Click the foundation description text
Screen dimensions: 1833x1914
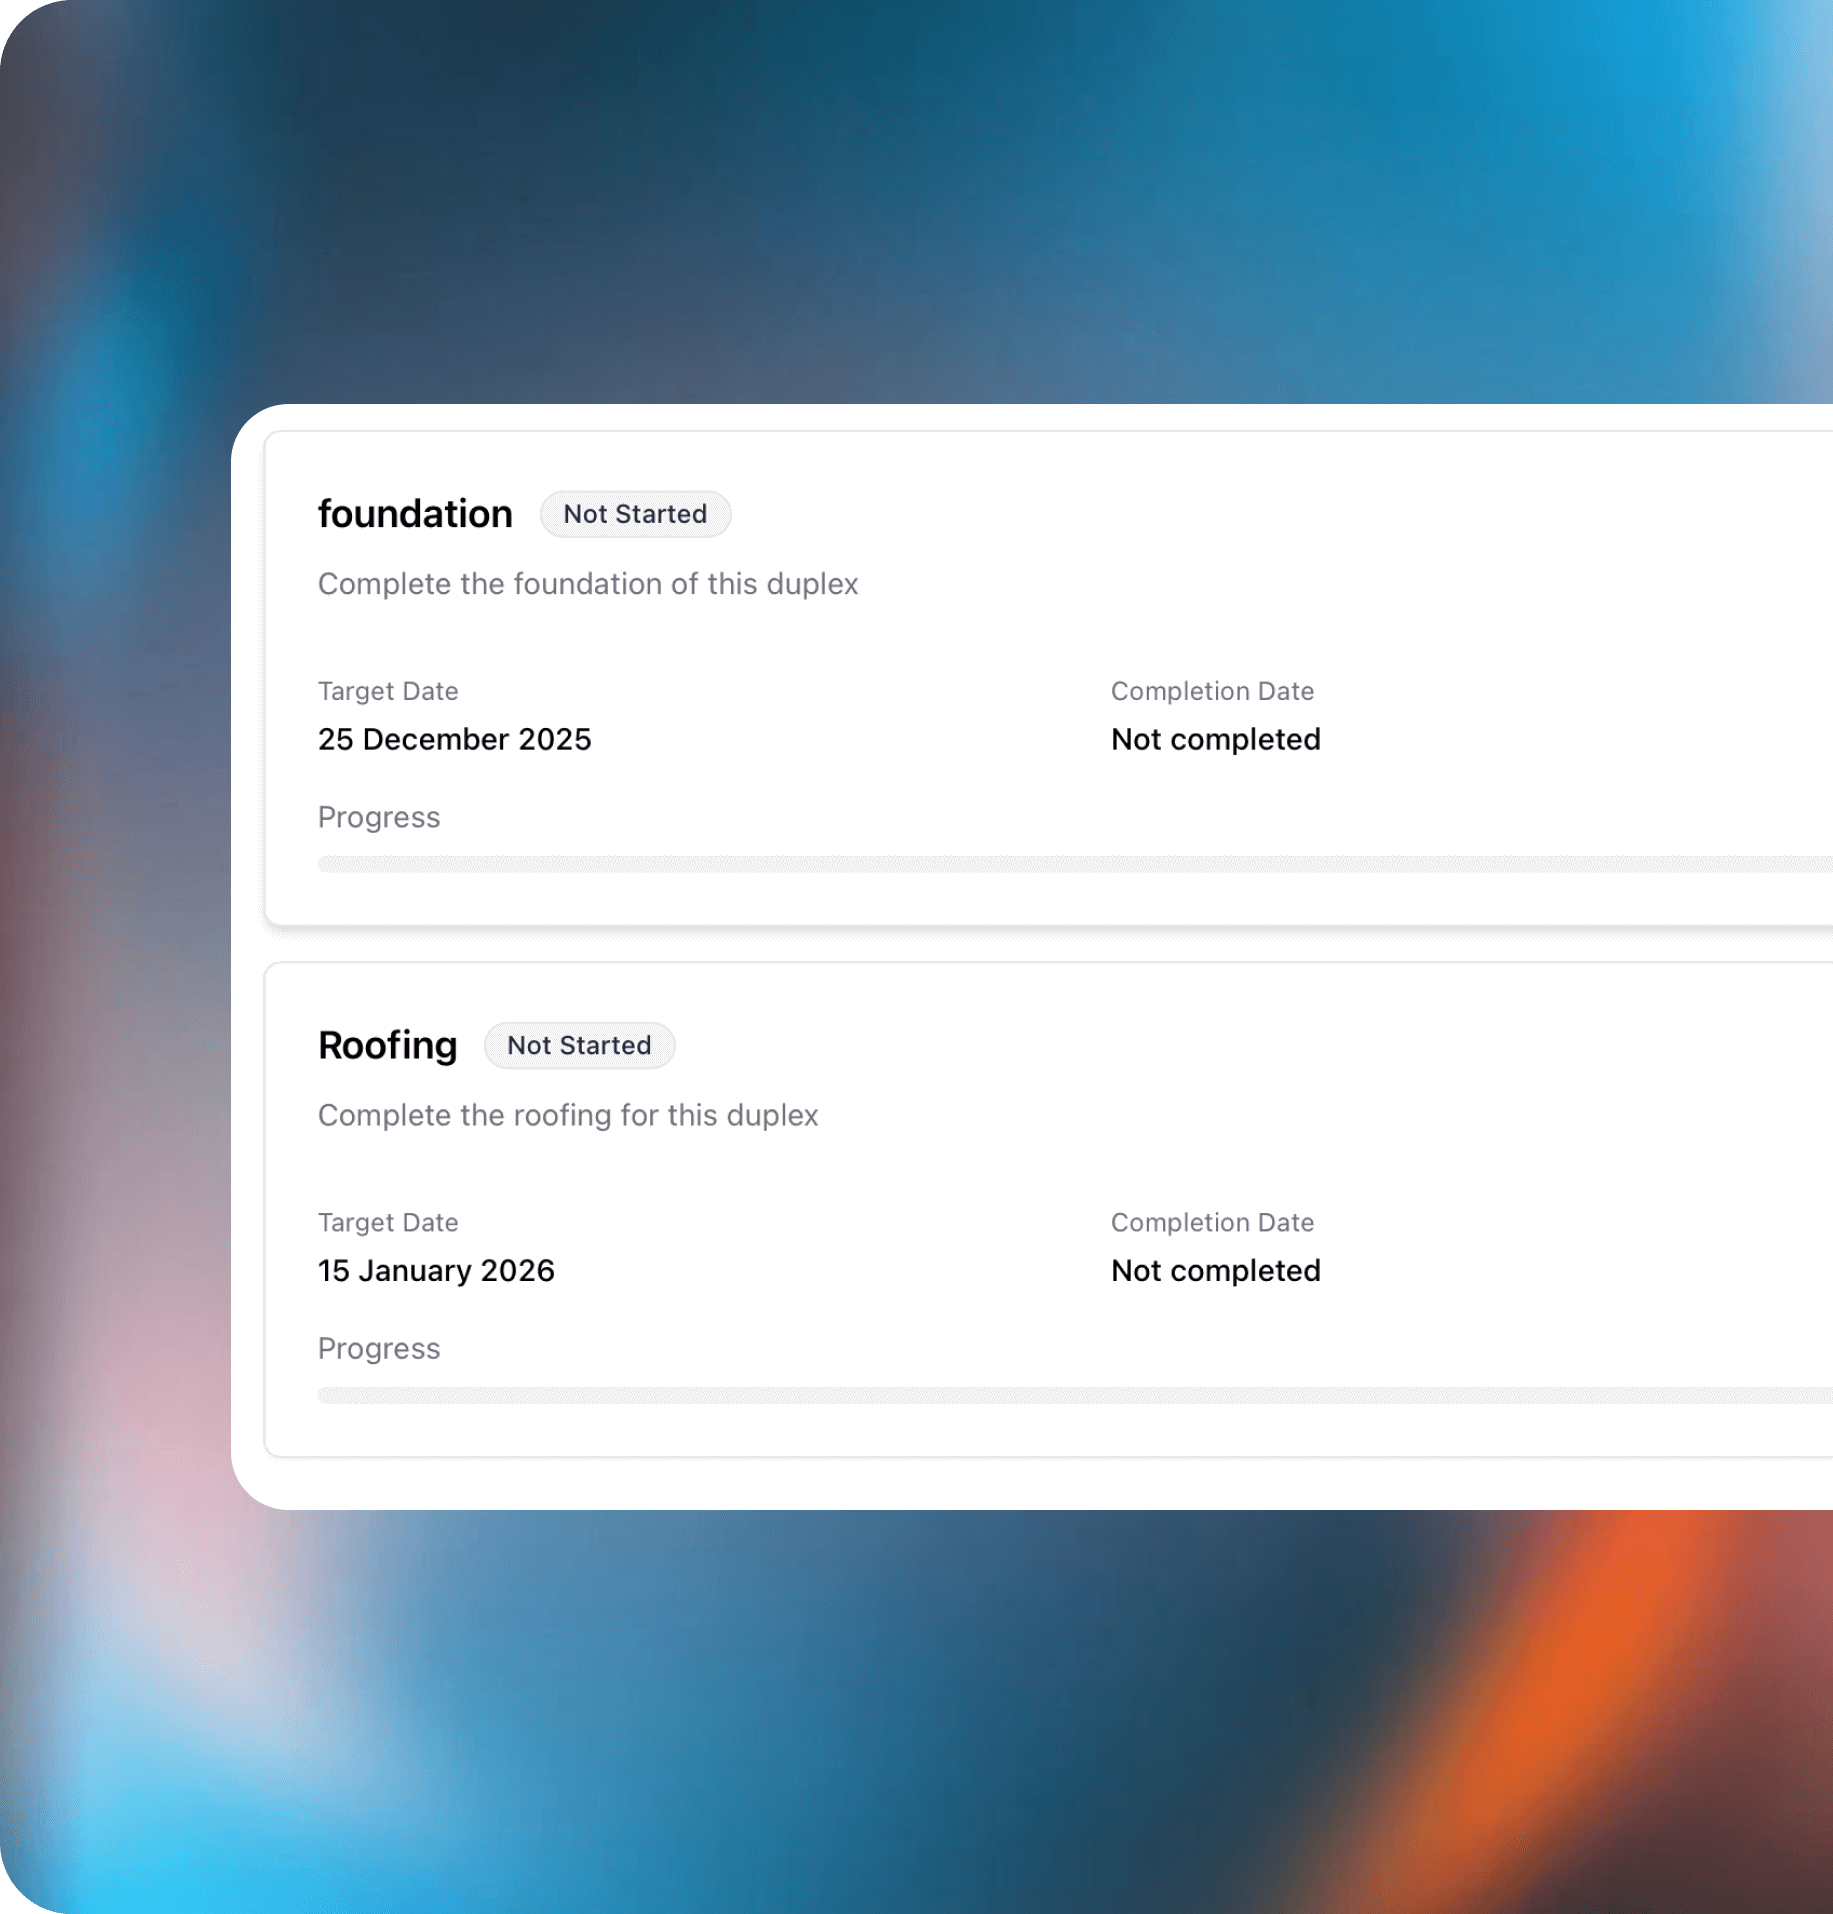click(588, 584)
